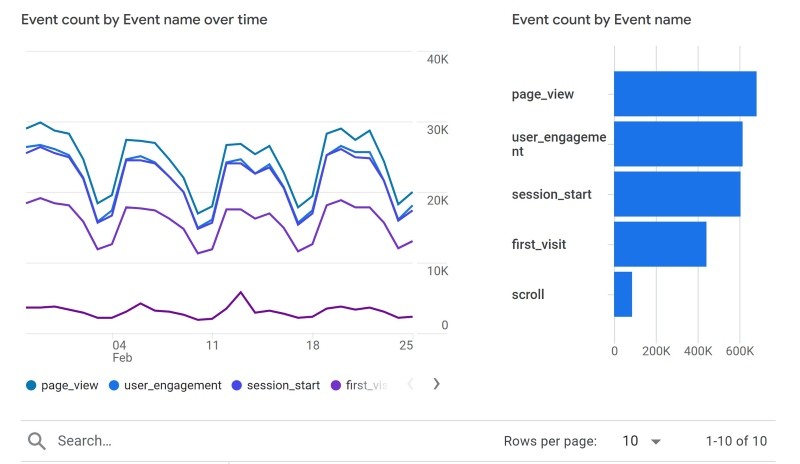
Task: Open the Rows per page dropdown arrow
Action: [656, 441]
